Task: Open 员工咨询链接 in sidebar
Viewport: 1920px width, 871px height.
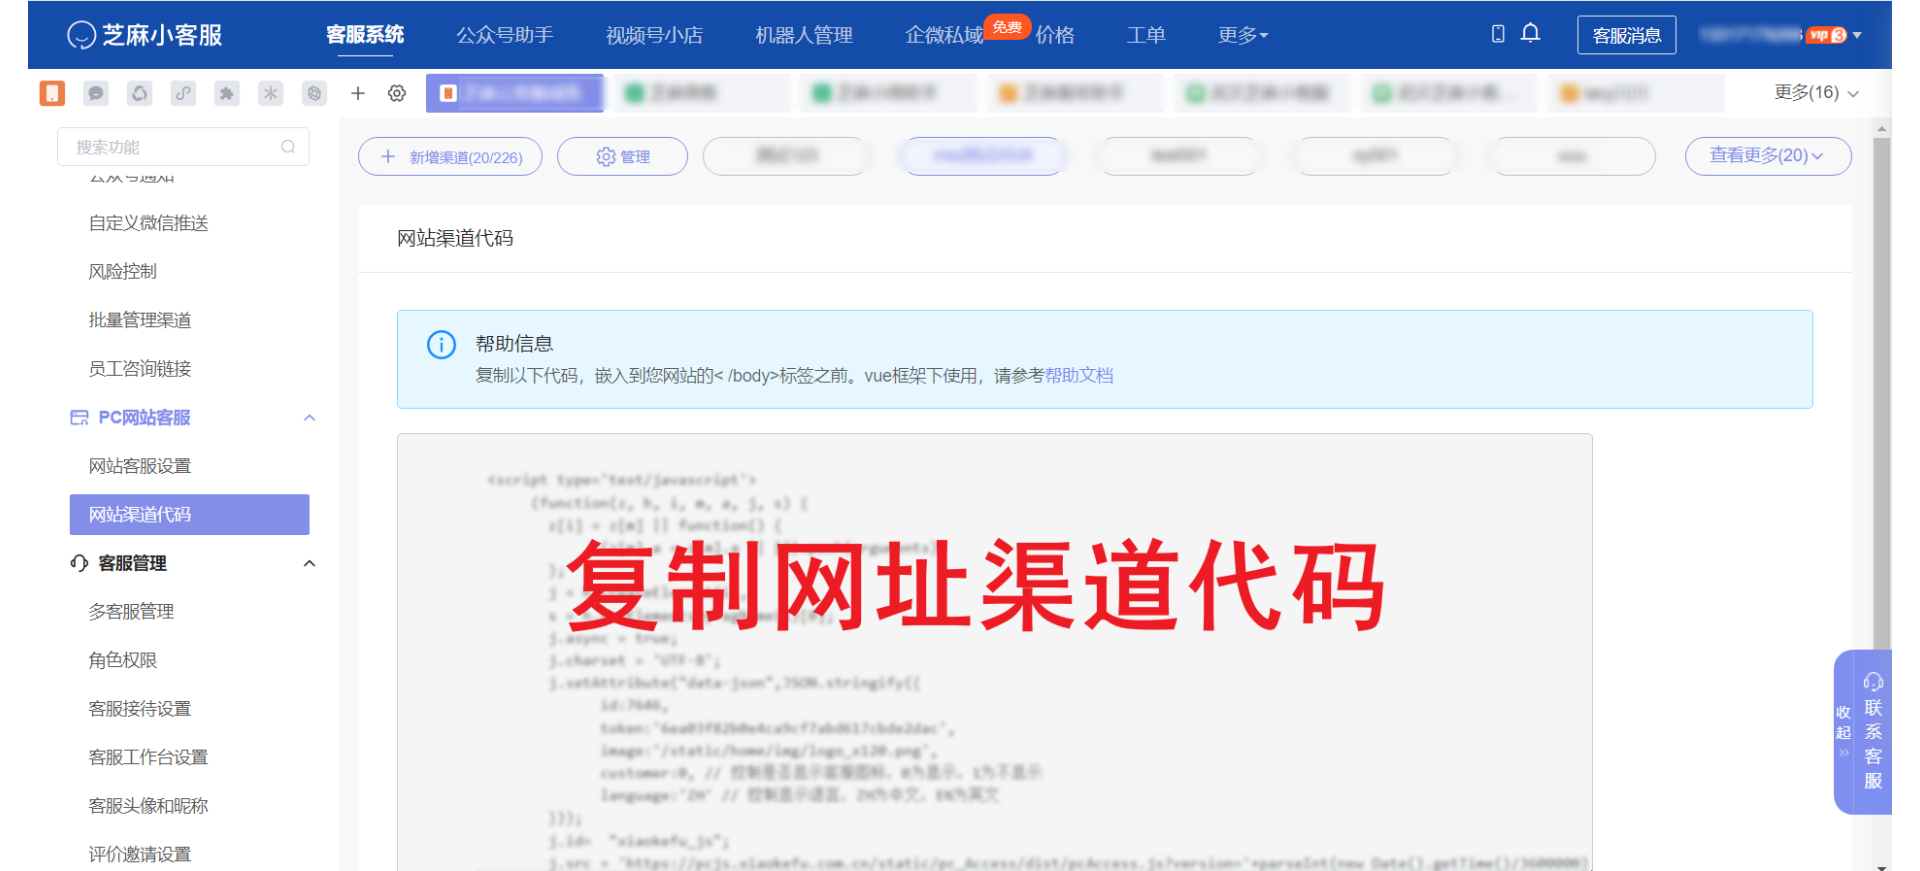Action: tap(140, 369)
